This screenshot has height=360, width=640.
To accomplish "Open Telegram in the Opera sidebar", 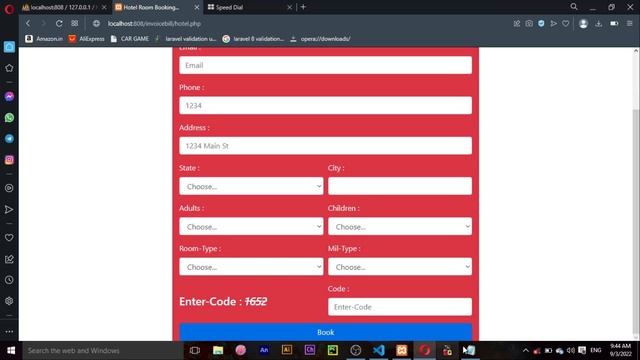I will coord(9,139).
